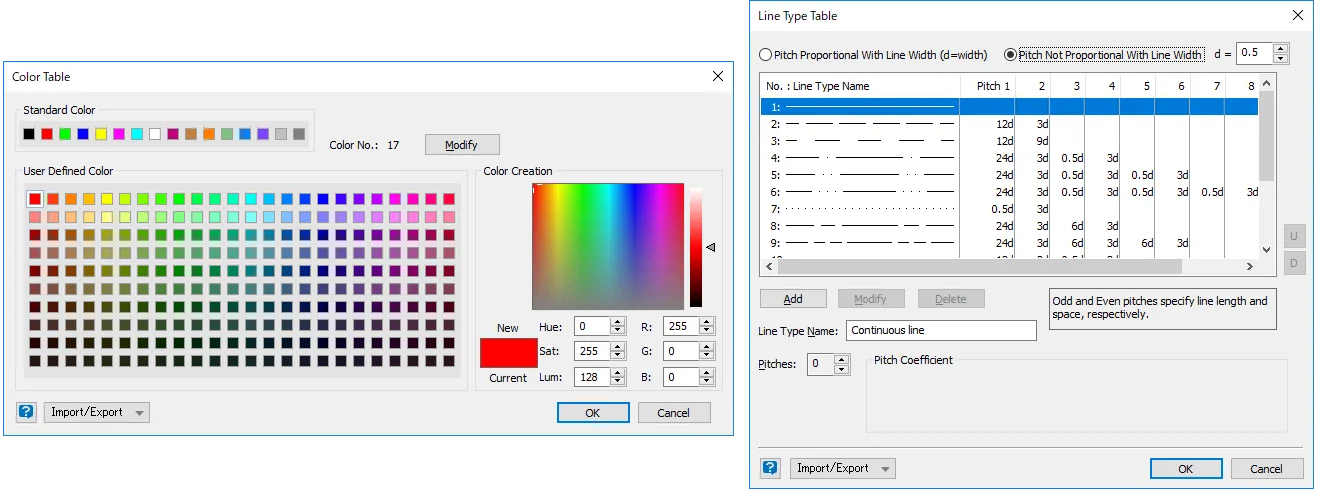
Task: Increase the Pitches count stepper
Action: [x=842, y=359]
